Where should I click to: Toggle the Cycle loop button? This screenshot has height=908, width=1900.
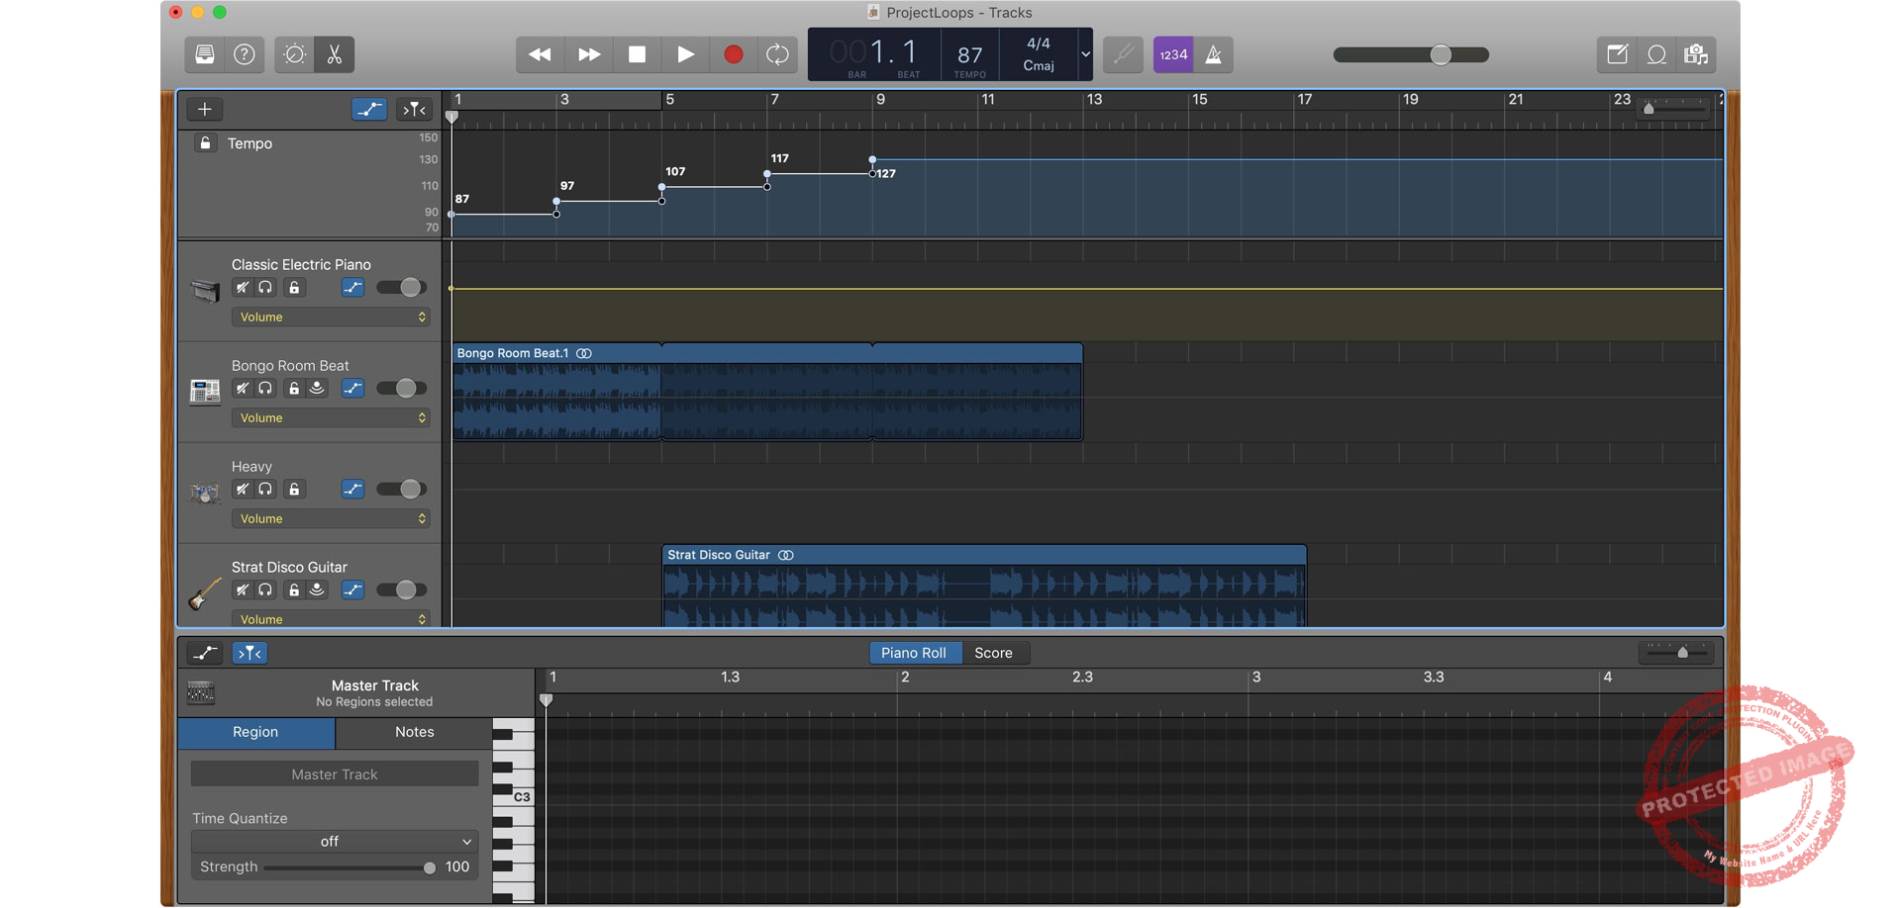[x=777, y=55]
